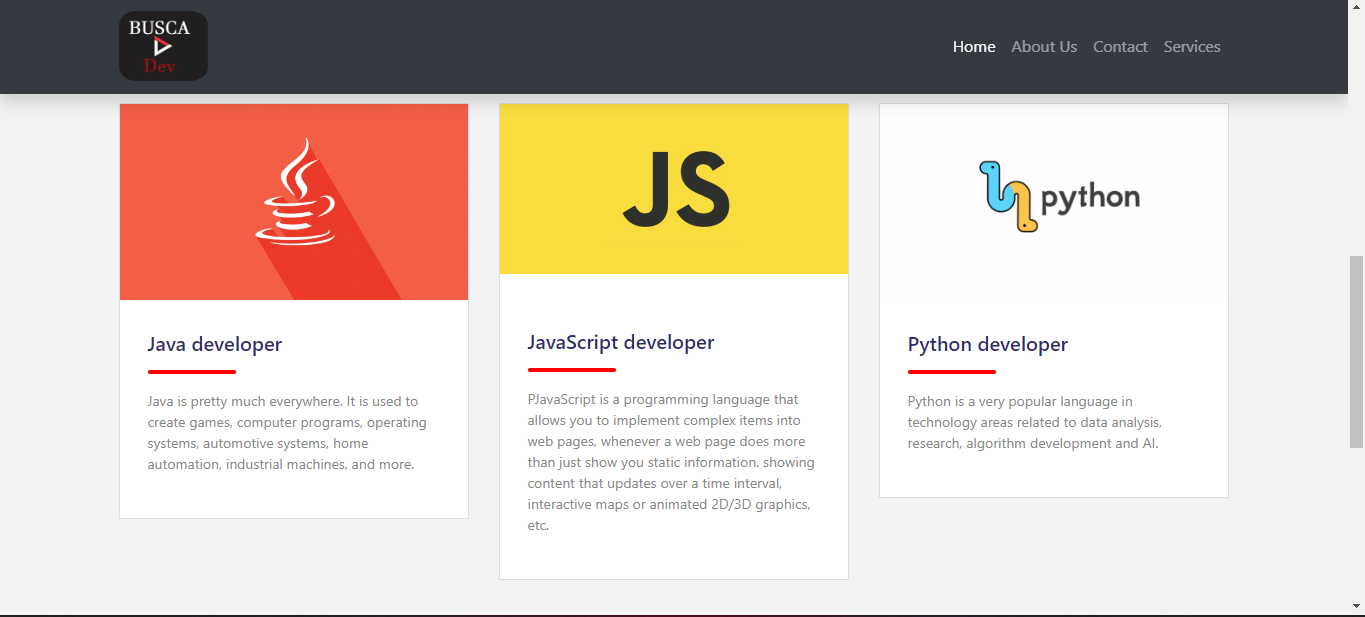
Task: Click the yellow JavaScript banner image
Action: tap(674, 189)
